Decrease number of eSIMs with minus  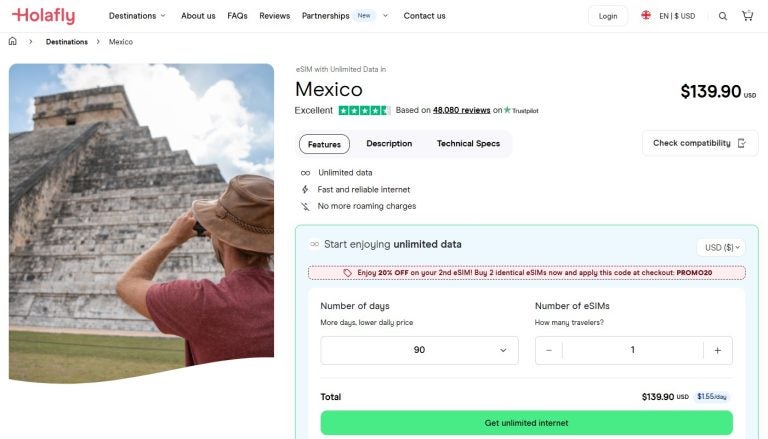(549, 350)
